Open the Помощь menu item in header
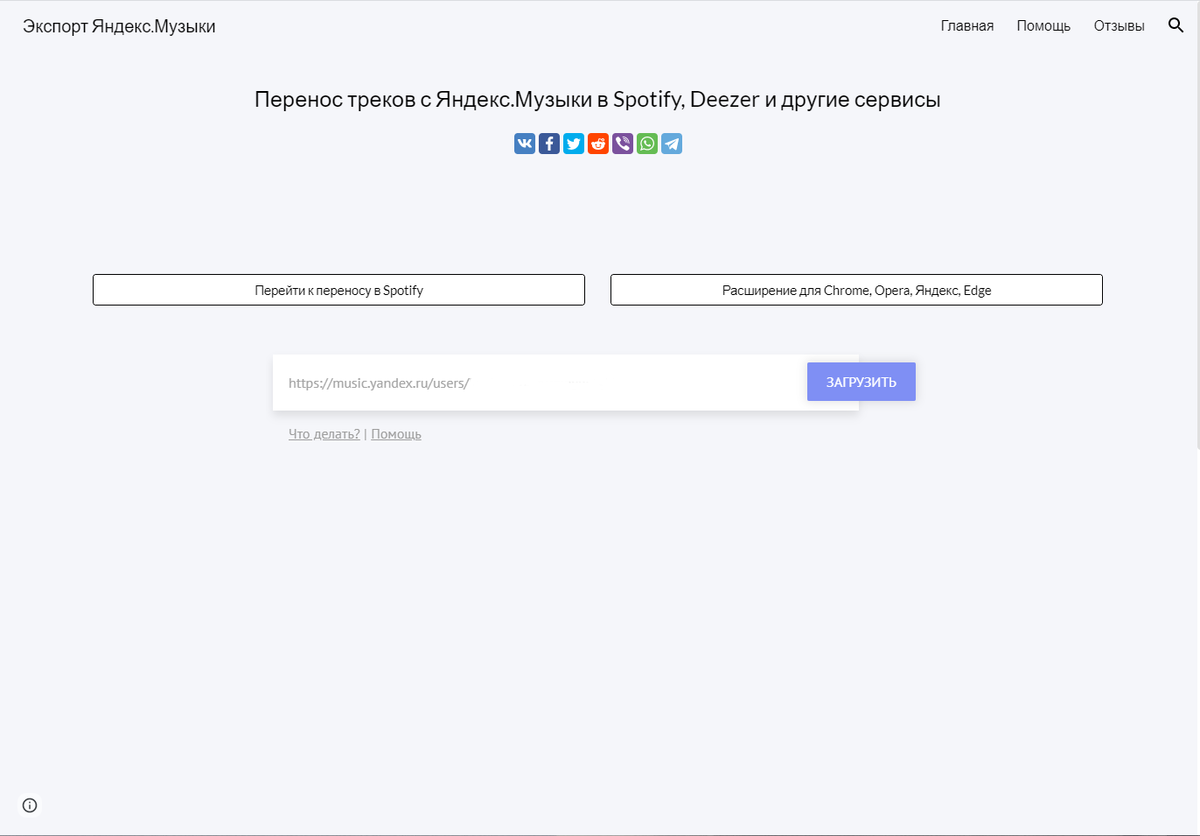 [x=1043, y=26]
